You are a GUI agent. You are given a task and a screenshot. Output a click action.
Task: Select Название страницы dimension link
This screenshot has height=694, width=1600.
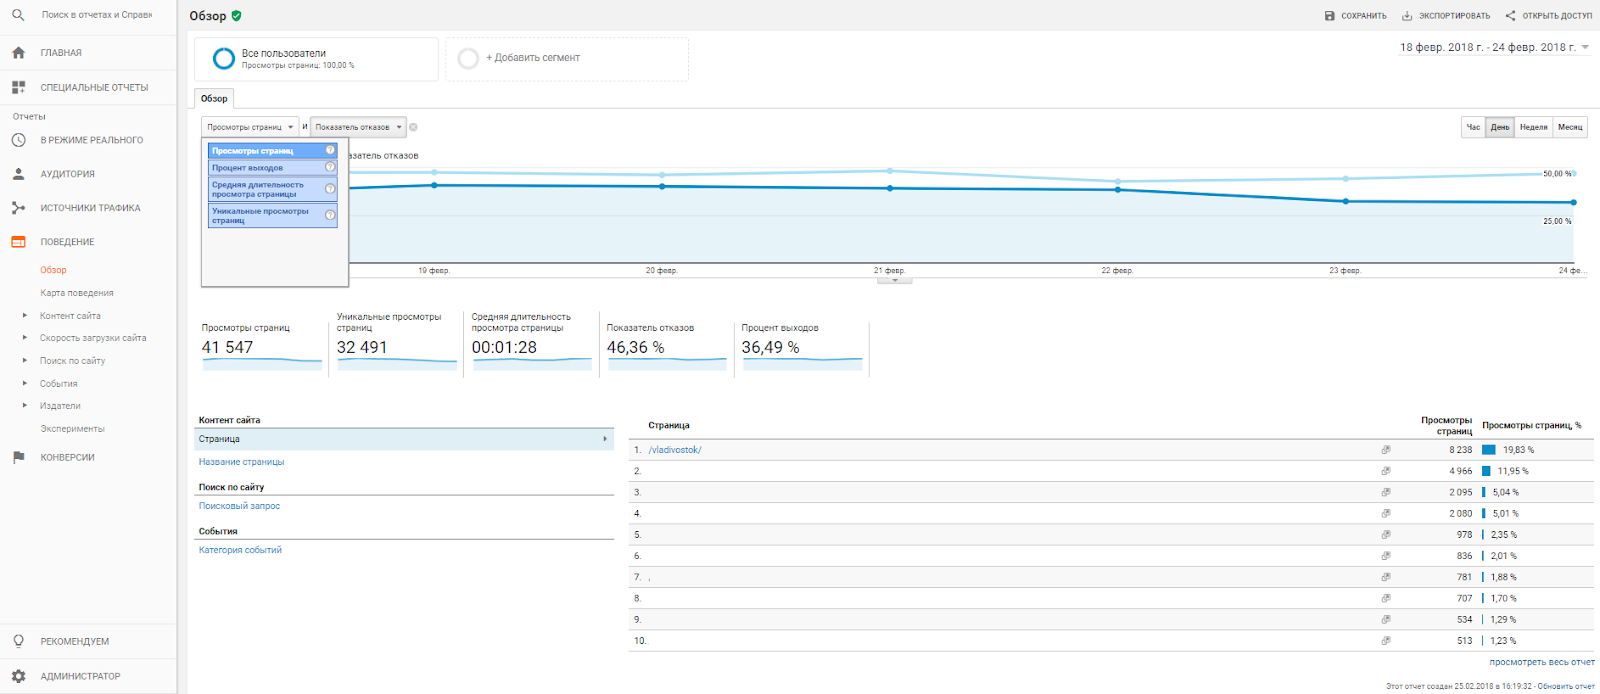coord(241,462)
